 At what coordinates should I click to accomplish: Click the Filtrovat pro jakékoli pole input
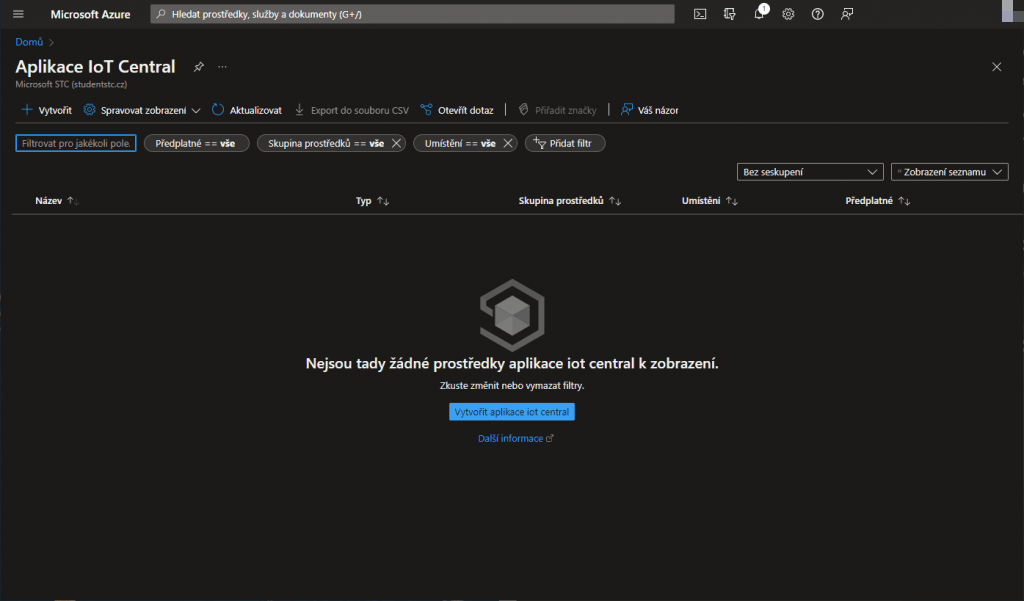tap(76, 144)
